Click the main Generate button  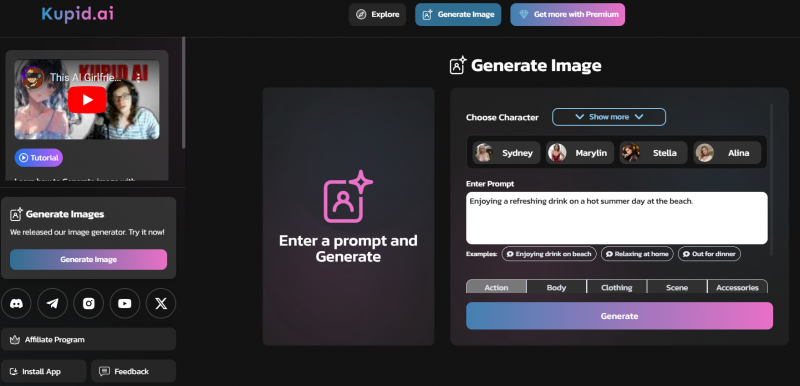point(619,316)
